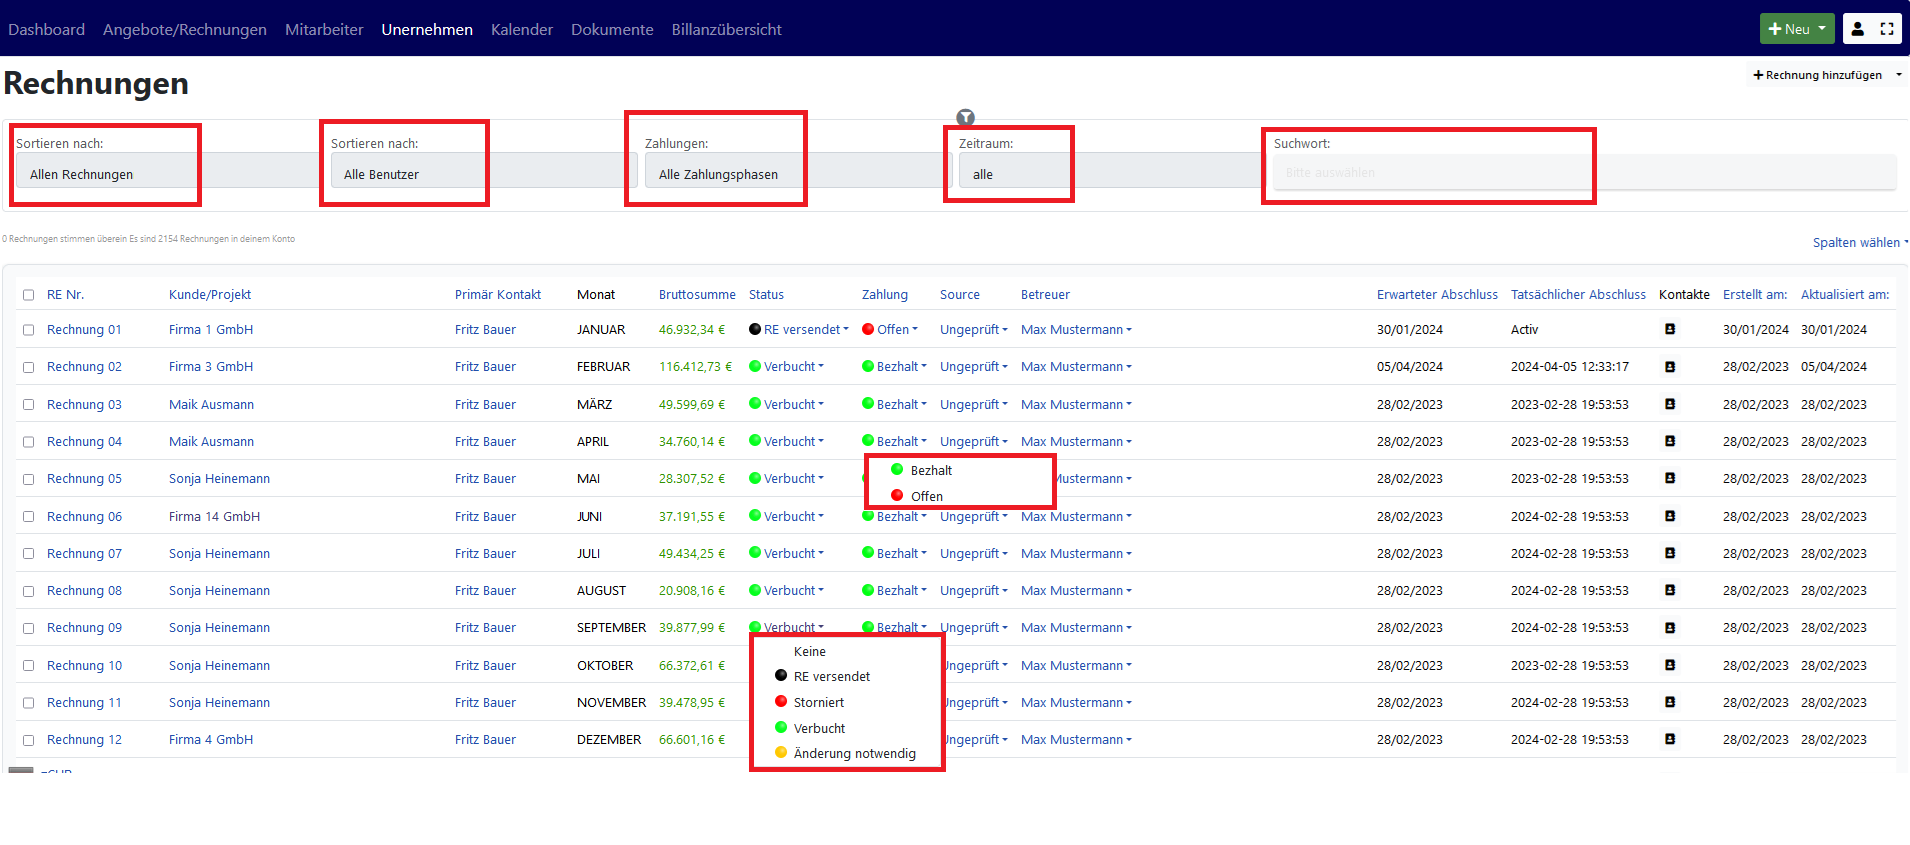Go to the Kalender navigation item
The width and height of the screenshot is (1910, 845).
point(521,30)
